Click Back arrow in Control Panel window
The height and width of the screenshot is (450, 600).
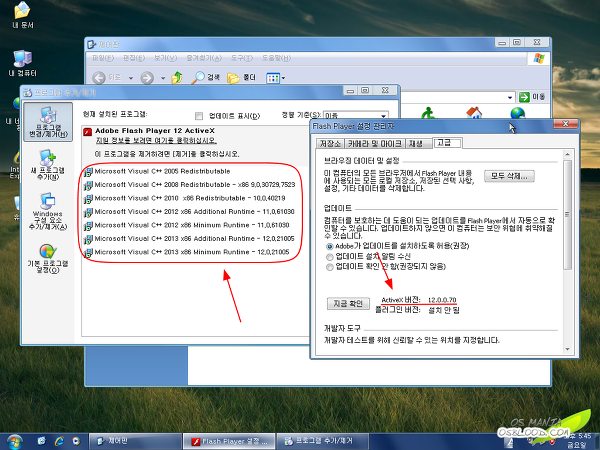[99, 78]
